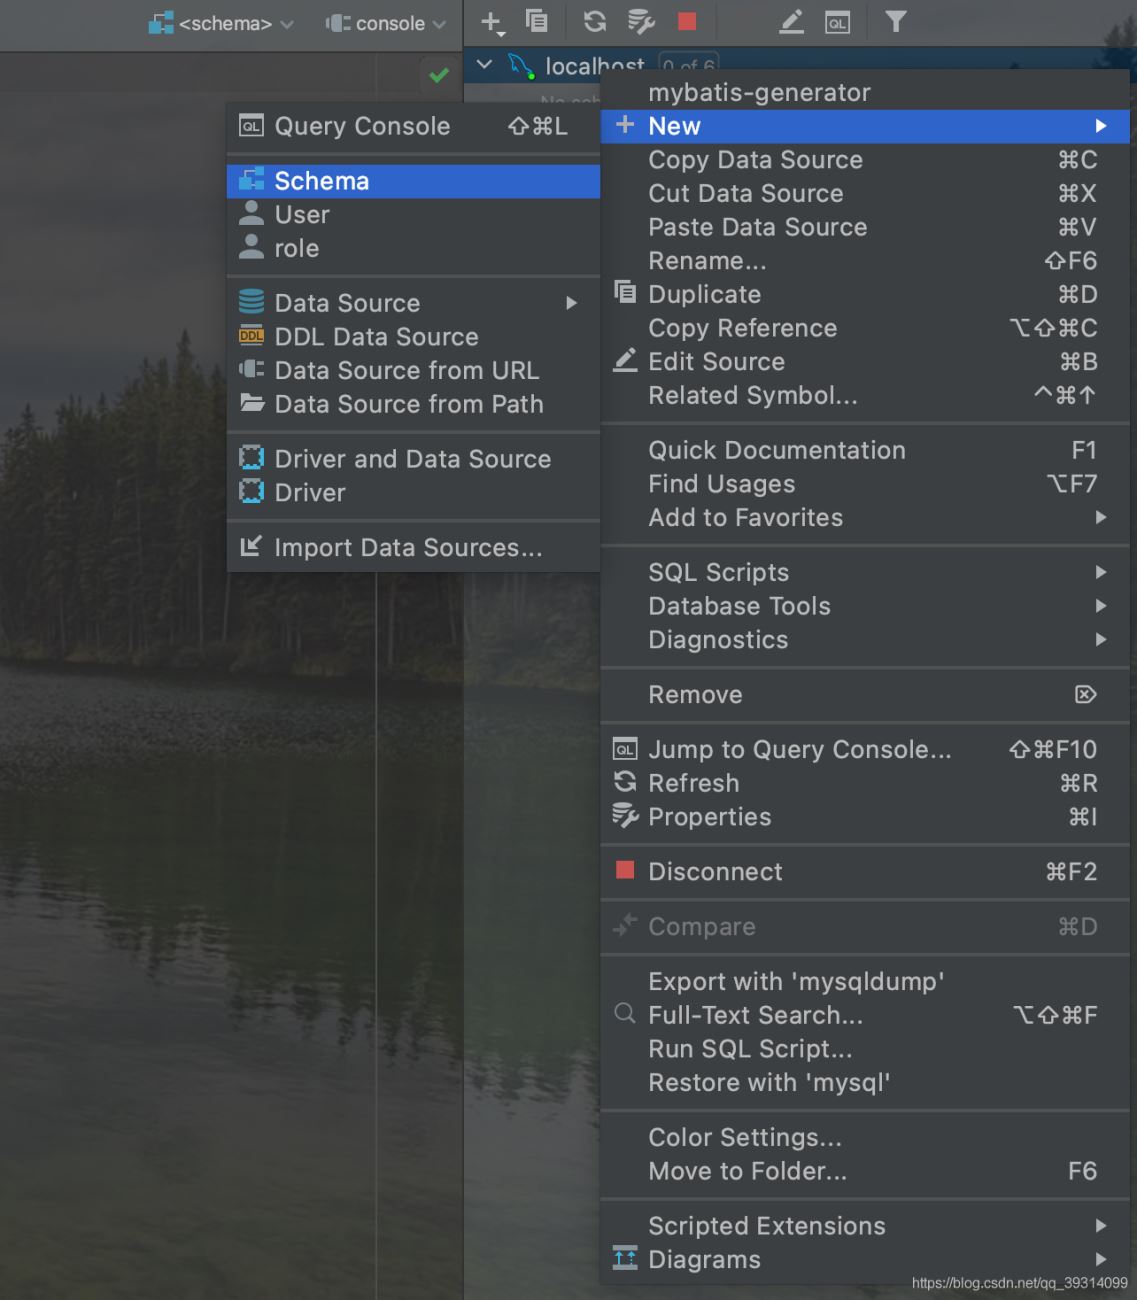Click the Filter funnel toolbar icon

point(896,21)
